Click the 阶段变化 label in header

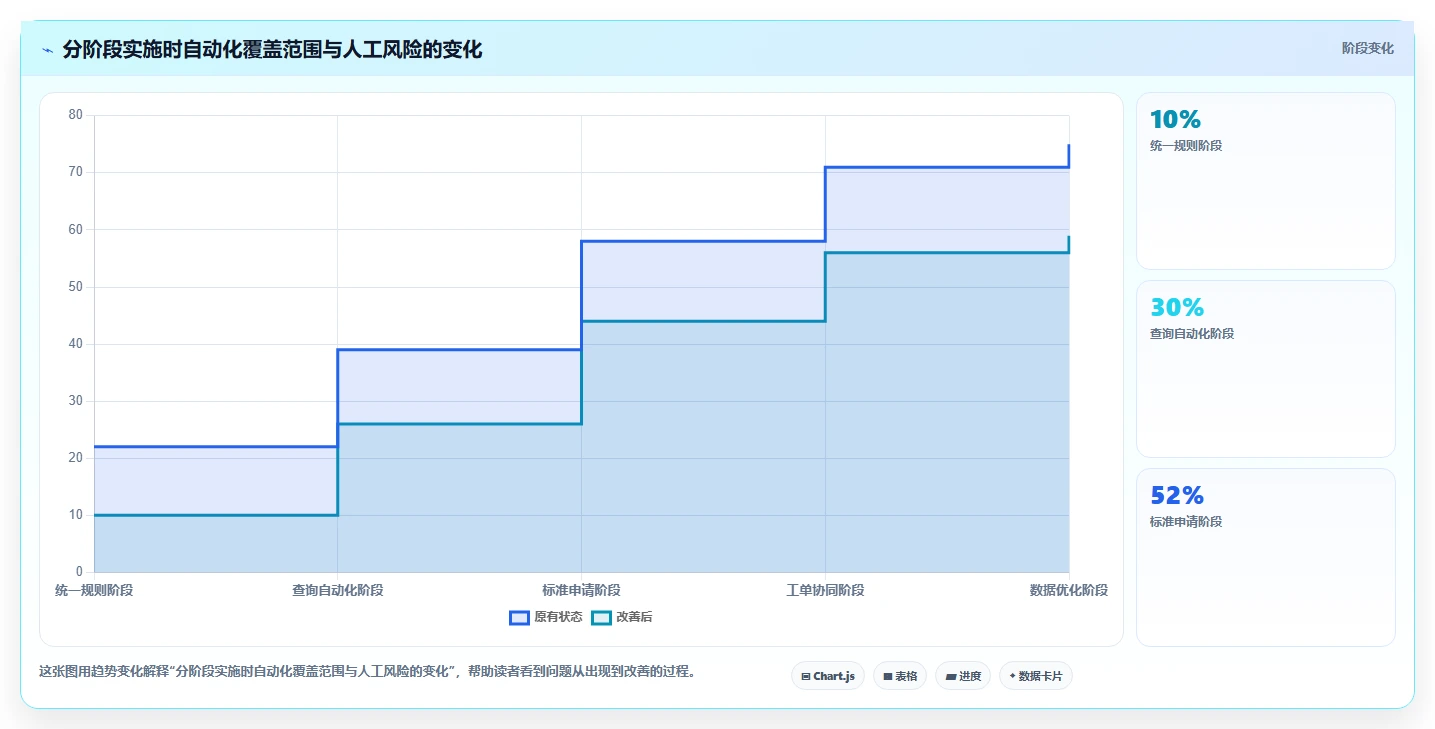1367,48
